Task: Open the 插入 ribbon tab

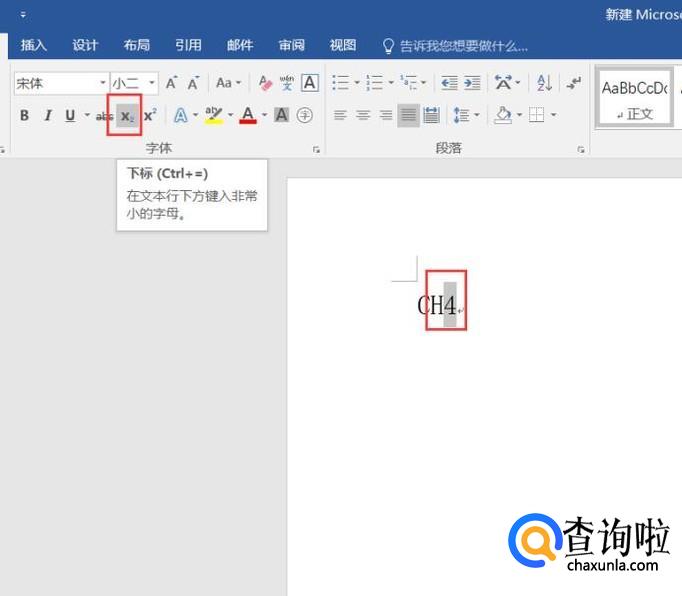Action: coord(34,45)
